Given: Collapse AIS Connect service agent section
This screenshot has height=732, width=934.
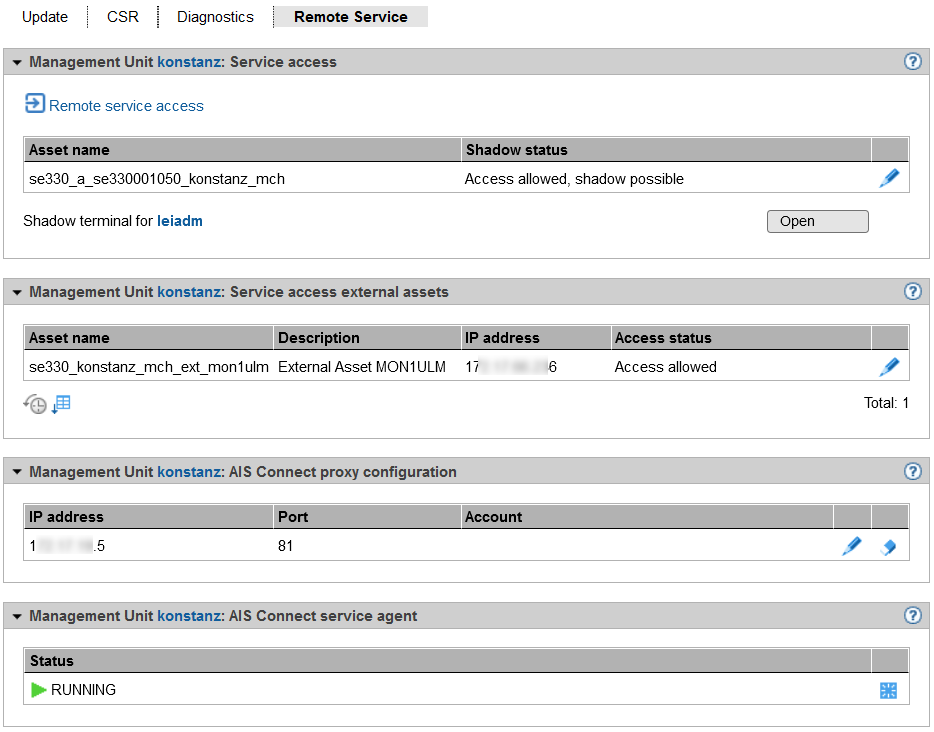Looking at the screenshot, I should tap(17, 617).
